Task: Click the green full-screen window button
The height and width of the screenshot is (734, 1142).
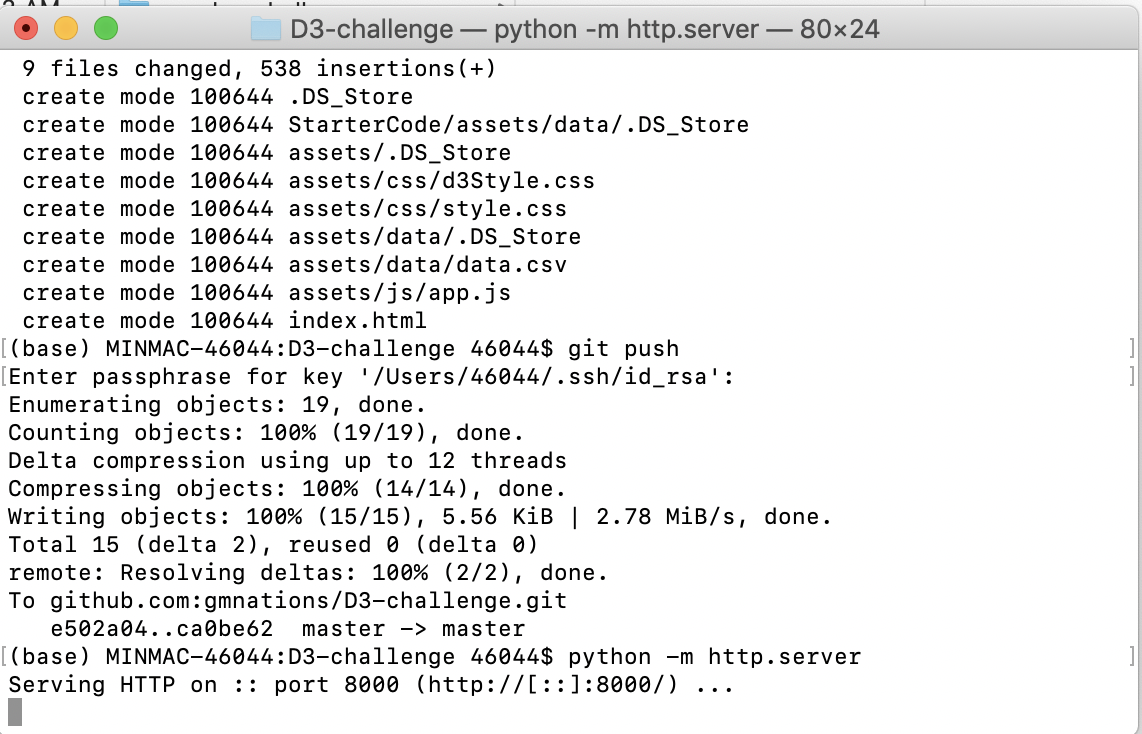Action: [104, 29]
